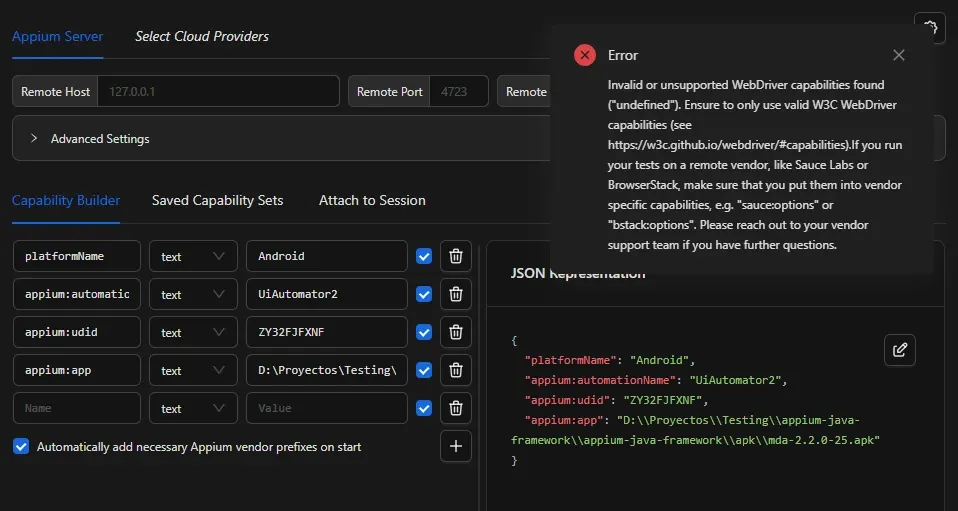Open type dropdown for platformName row
Screen dimensions: 958x511
[193, 256]
